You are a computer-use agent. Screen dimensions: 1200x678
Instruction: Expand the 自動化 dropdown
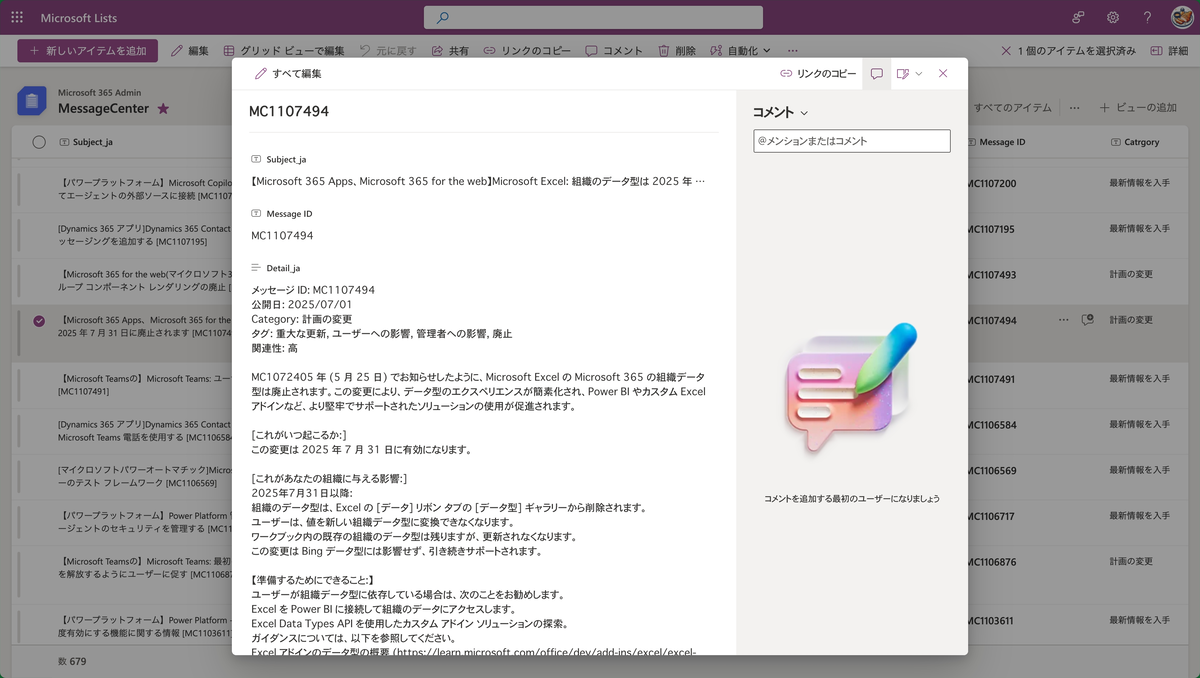pyautogui.click(x=740, y=50)
